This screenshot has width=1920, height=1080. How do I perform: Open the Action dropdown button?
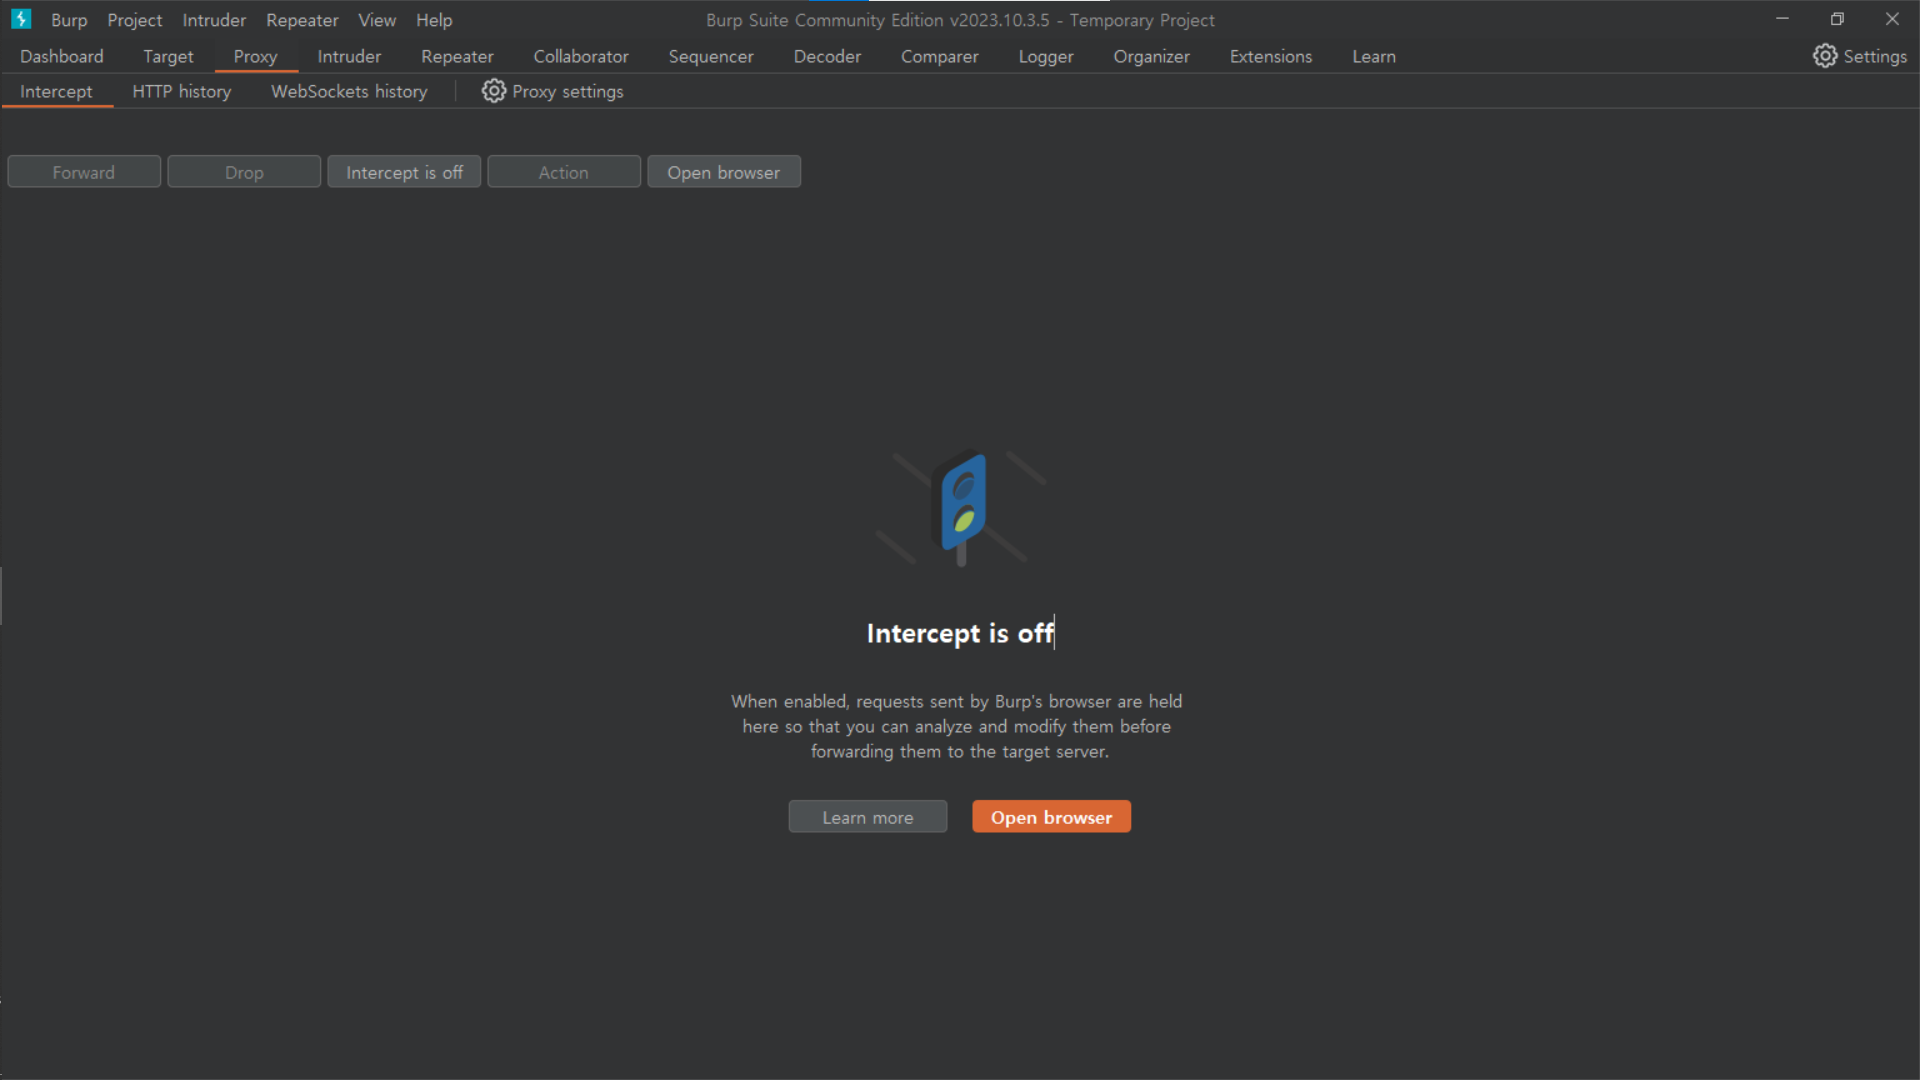click(563, 172)
